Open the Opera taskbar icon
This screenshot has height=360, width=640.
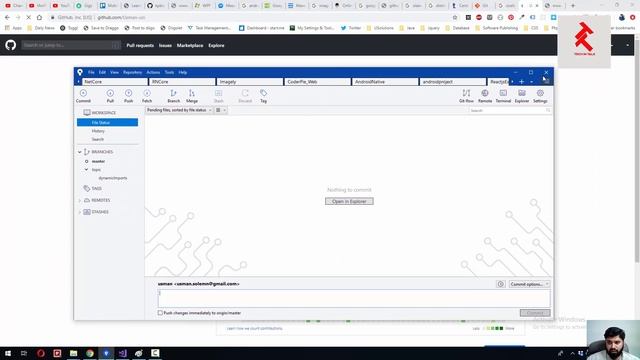pos(40,353)
